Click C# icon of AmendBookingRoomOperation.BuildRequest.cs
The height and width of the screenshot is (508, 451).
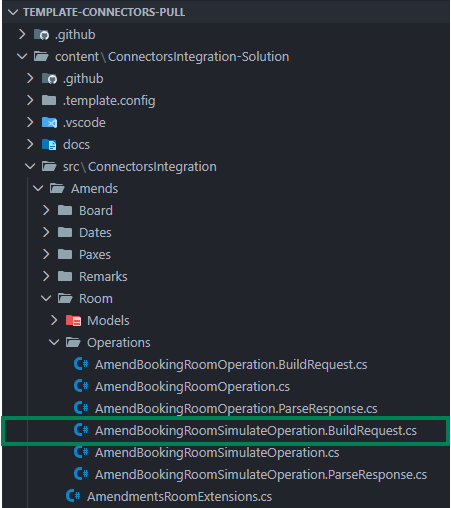coord(81,364)
